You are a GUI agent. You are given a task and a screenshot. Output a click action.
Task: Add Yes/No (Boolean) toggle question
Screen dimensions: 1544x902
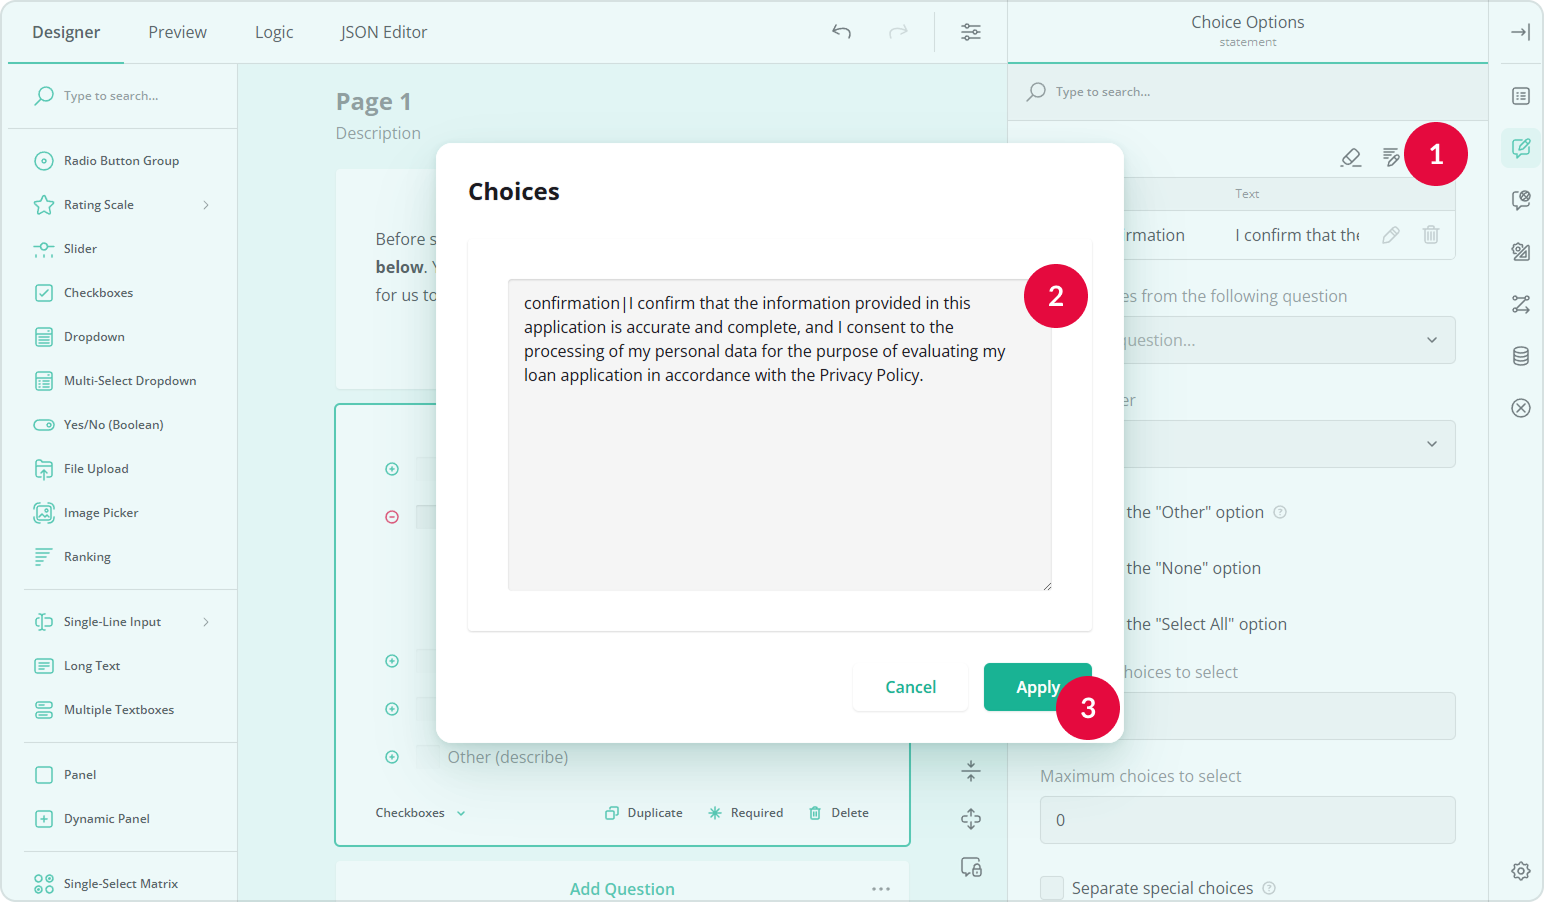(x=113, y=425)
